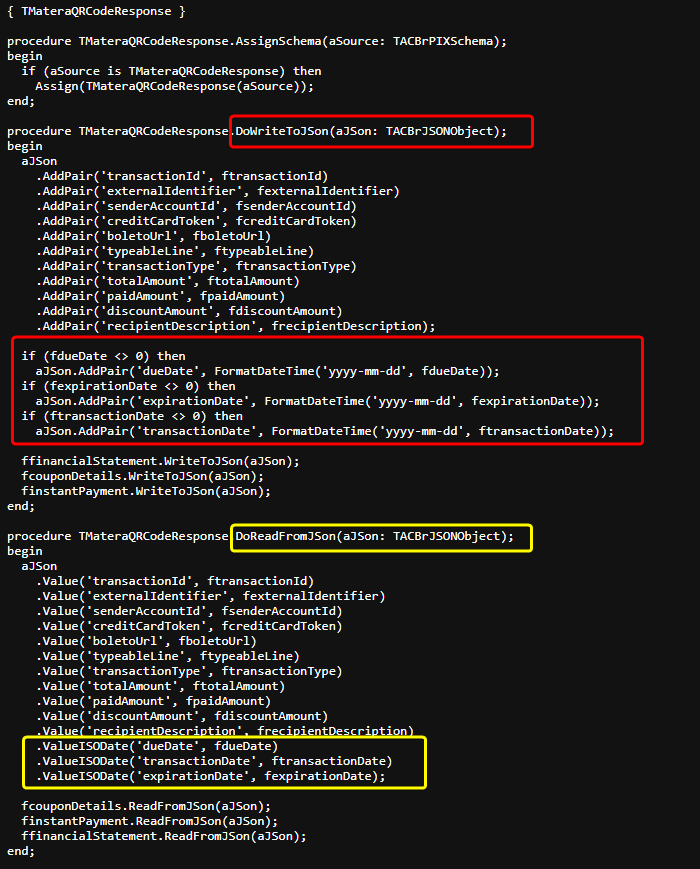Click the .Value 'paidAmount' line
Screen dimensions: 700x869
[154, 701]
